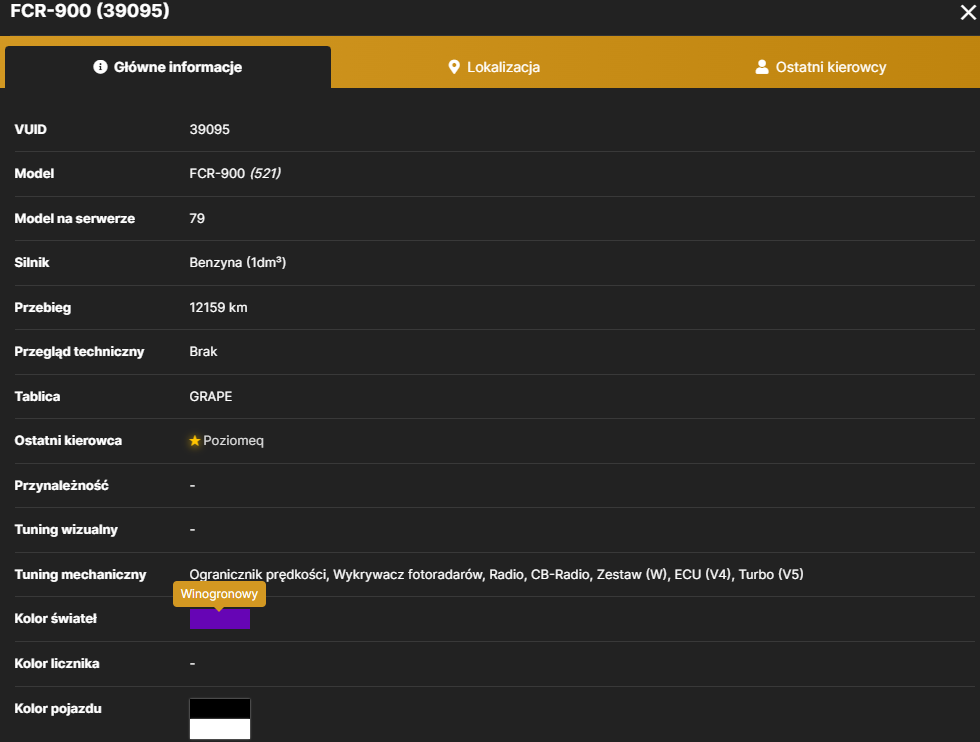Screen dimensions: 980x742
Task: Switch to the Ostatni kierowcy tab
Action: coord(821,67)
